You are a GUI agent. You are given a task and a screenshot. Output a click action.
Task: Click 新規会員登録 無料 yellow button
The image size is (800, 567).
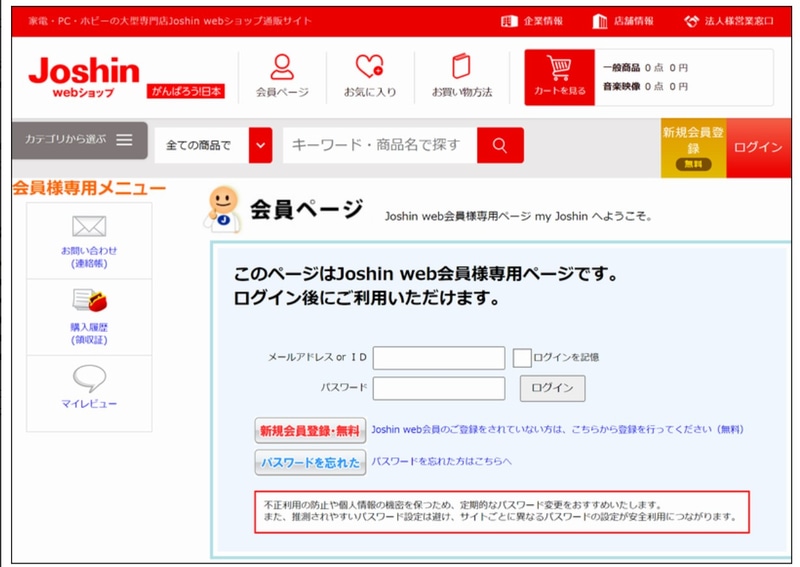click(x=693, y=148)
